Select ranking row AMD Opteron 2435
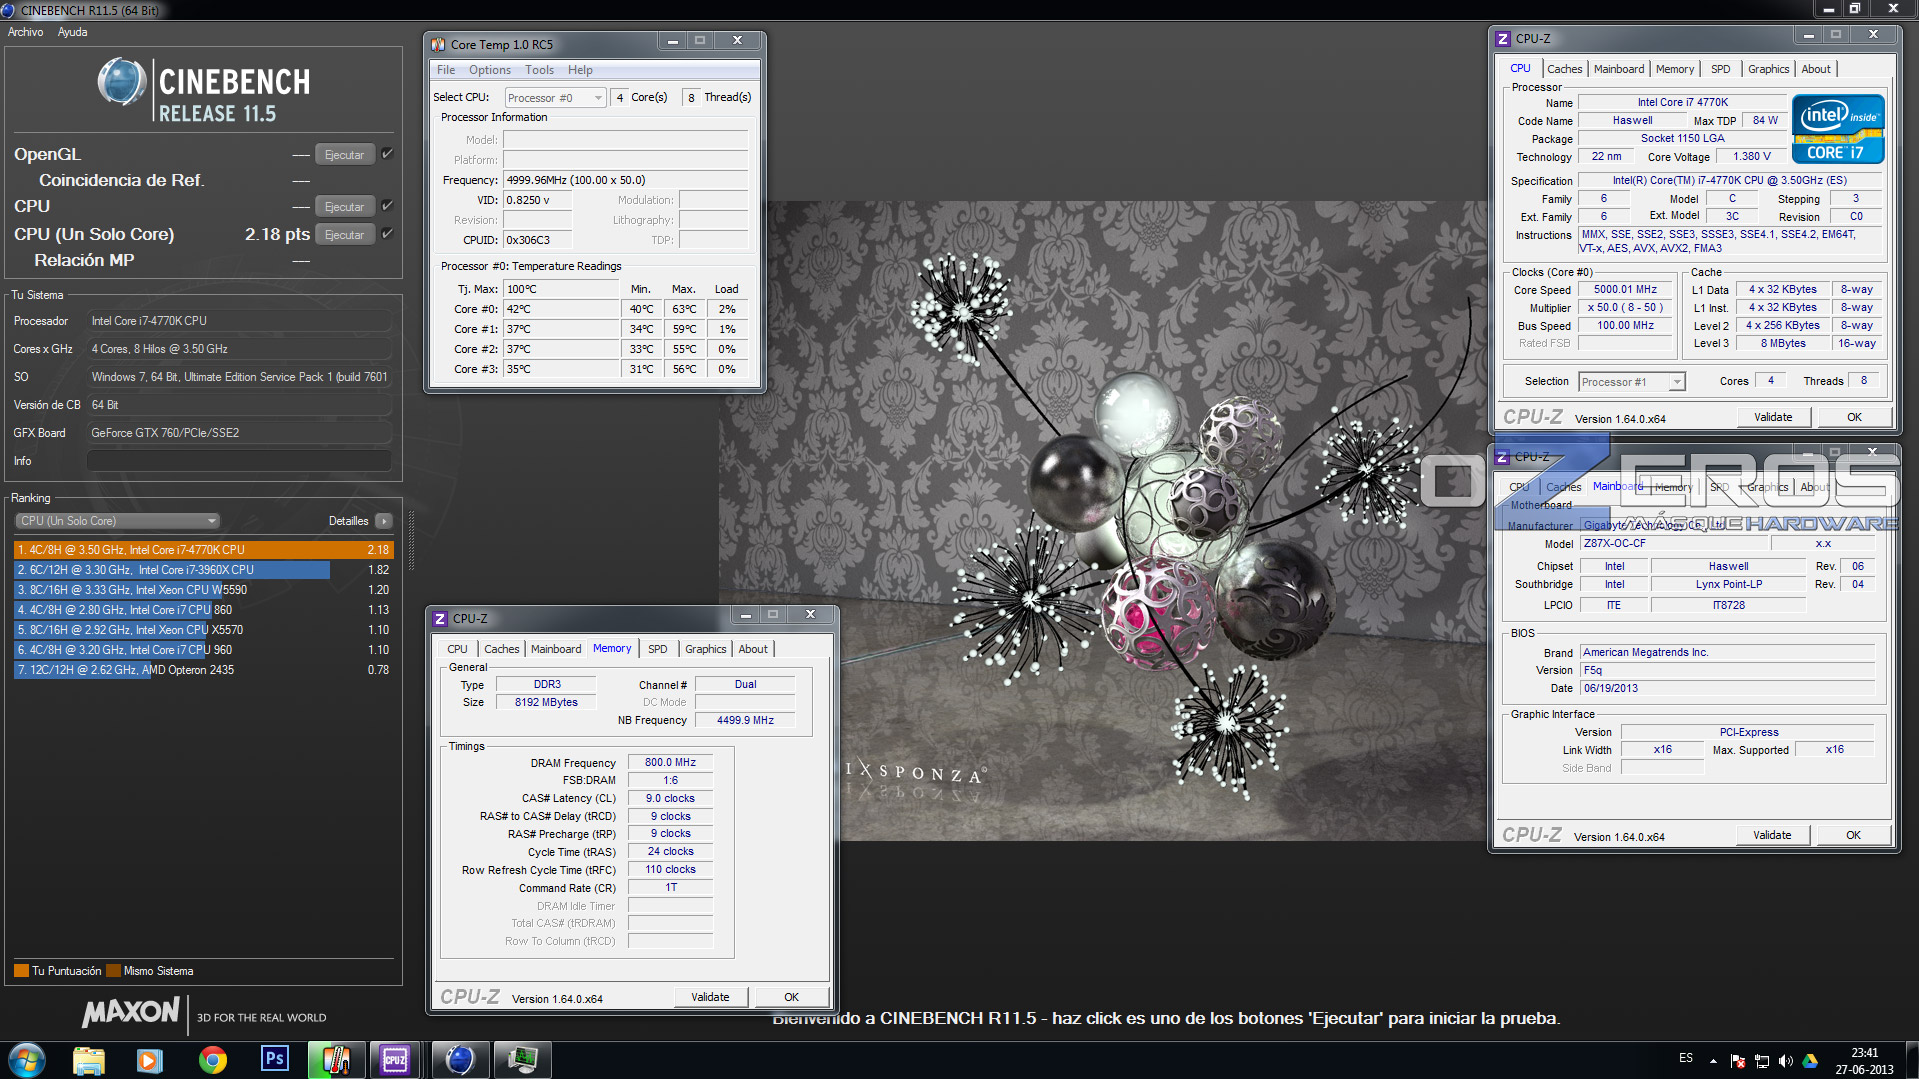1919x1079 pixels. coord(203,670)
